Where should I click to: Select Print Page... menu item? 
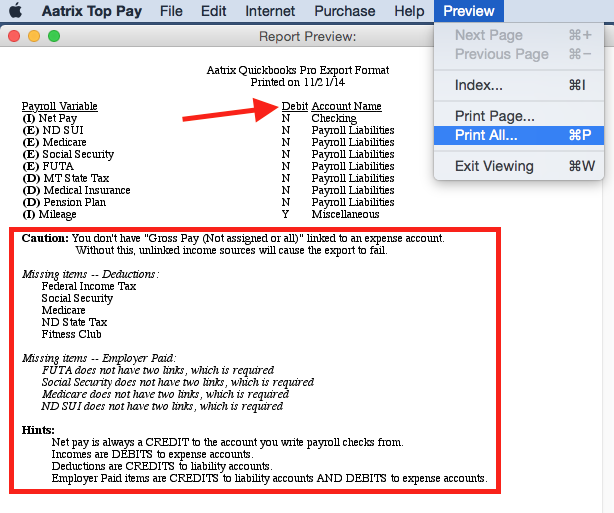[x=519, y=116]
